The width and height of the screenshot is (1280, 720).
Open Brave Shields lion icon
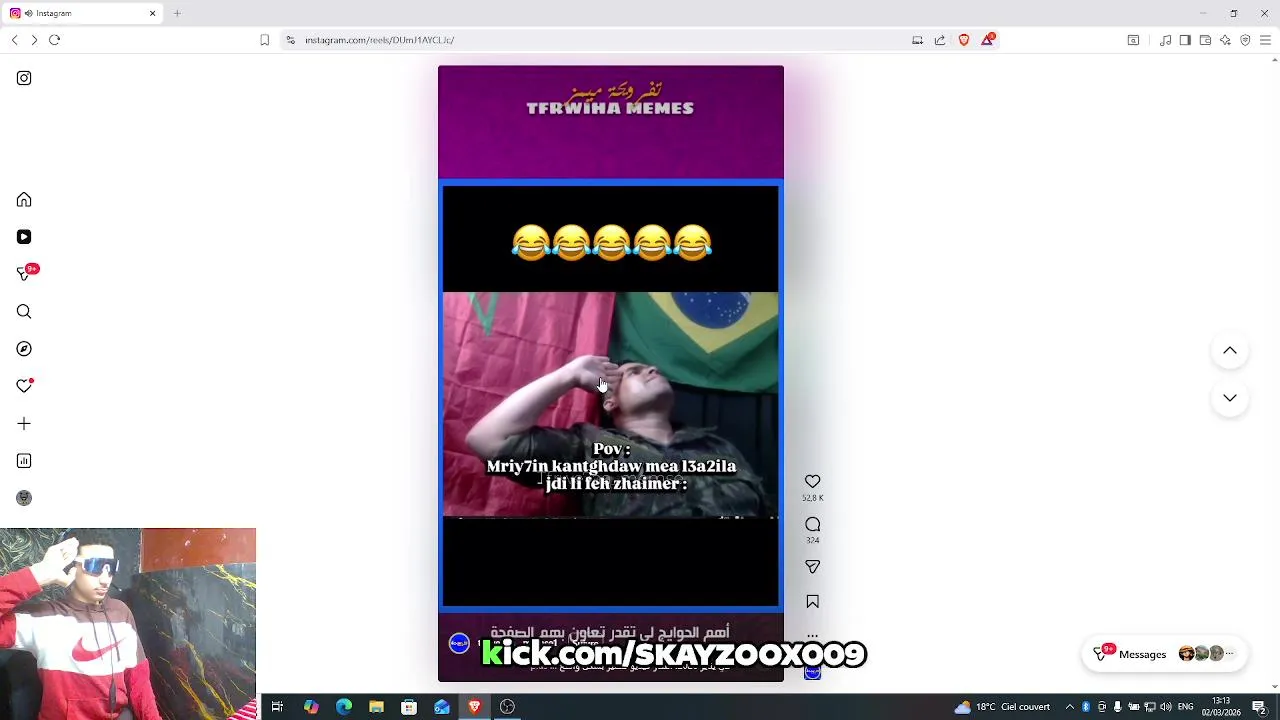tap(964, 40)
